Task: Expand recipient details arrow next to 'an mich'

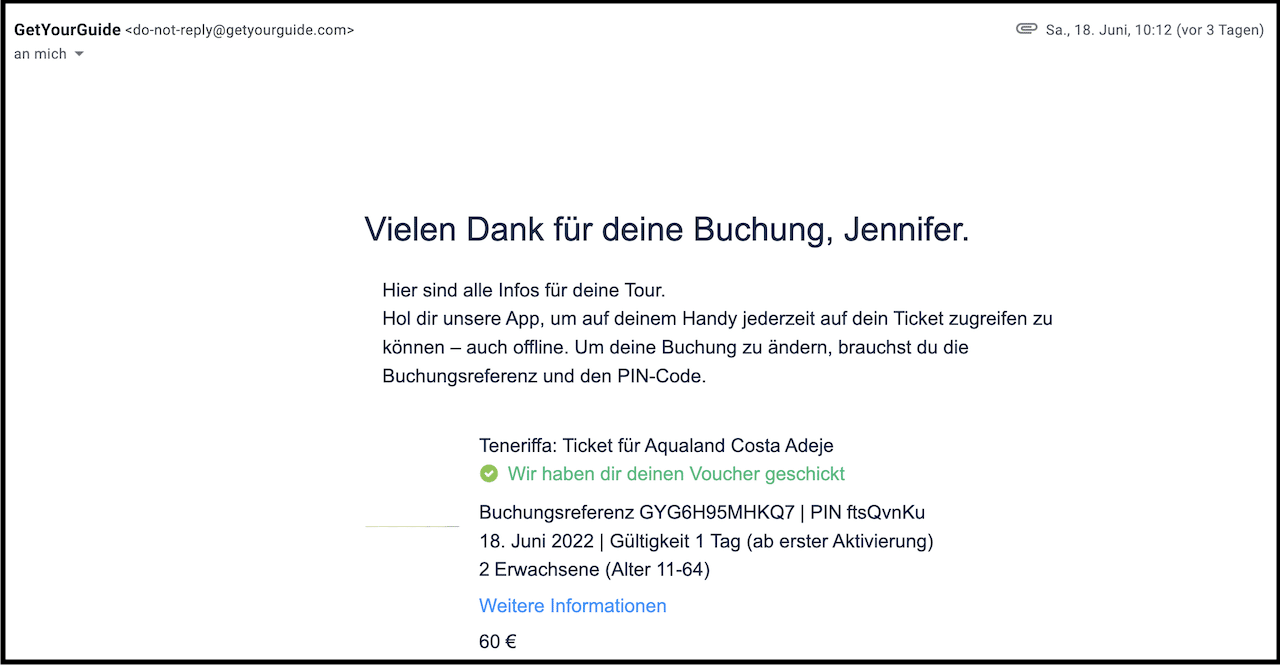Action: (79, 54)
